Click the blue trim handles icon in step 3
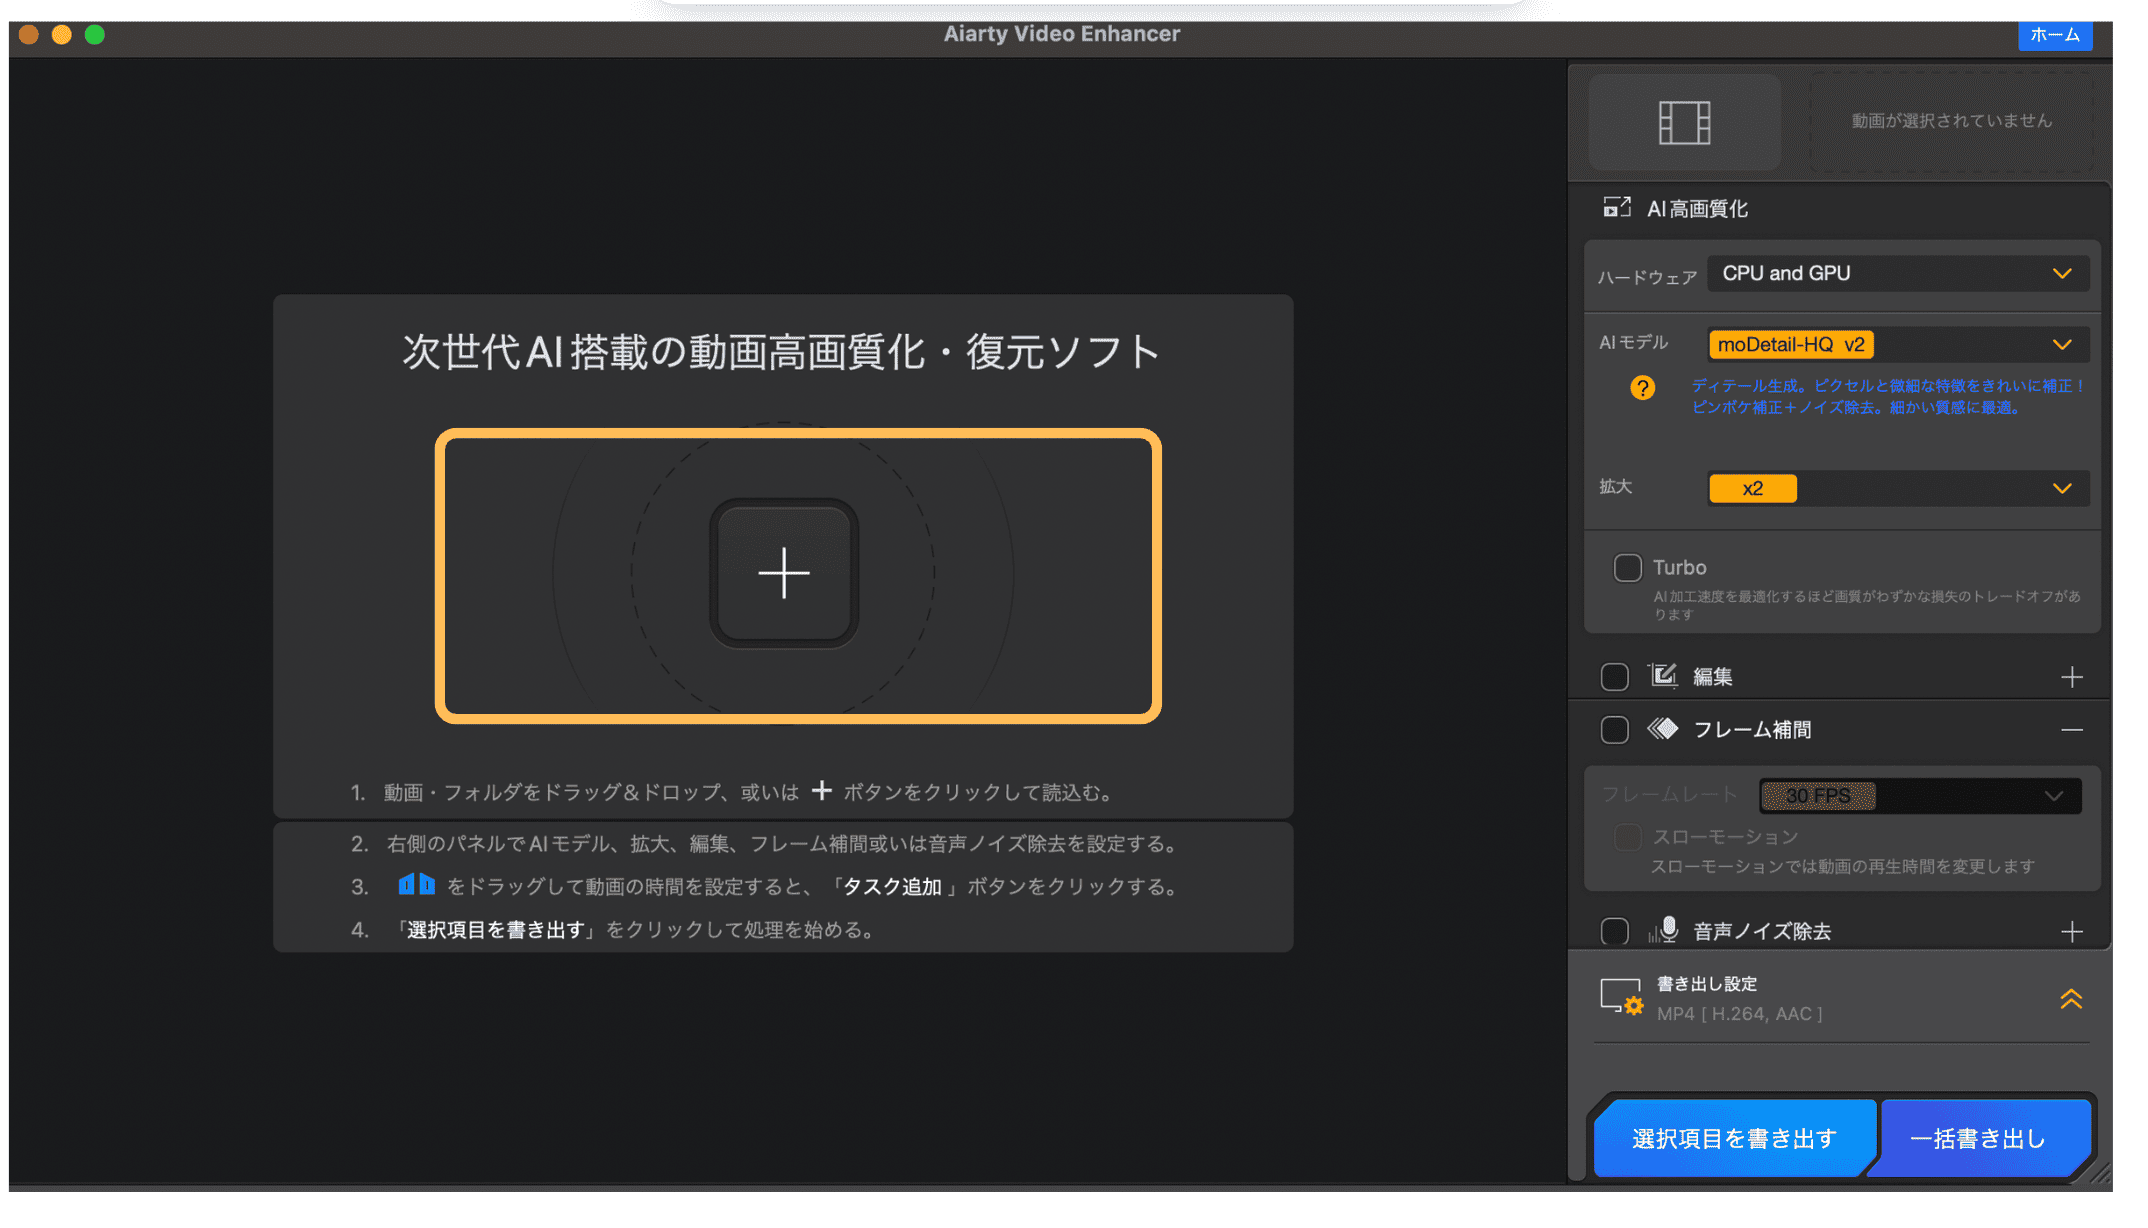This screenshot has height=1228, width=2148. click(x=416, y=885)
